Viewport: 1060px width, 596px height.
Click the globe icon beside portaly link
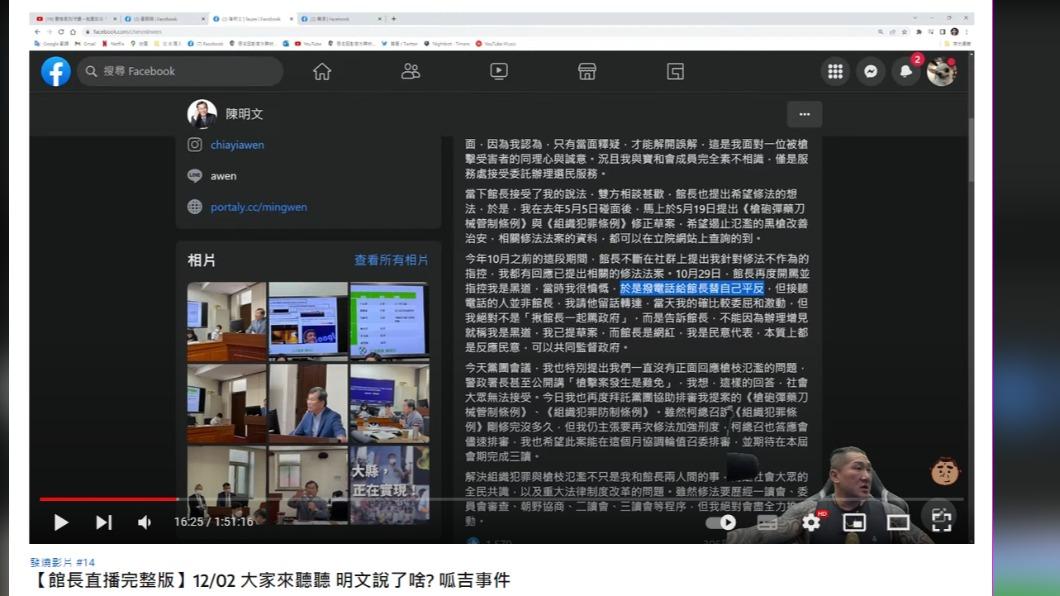(195, 207)
